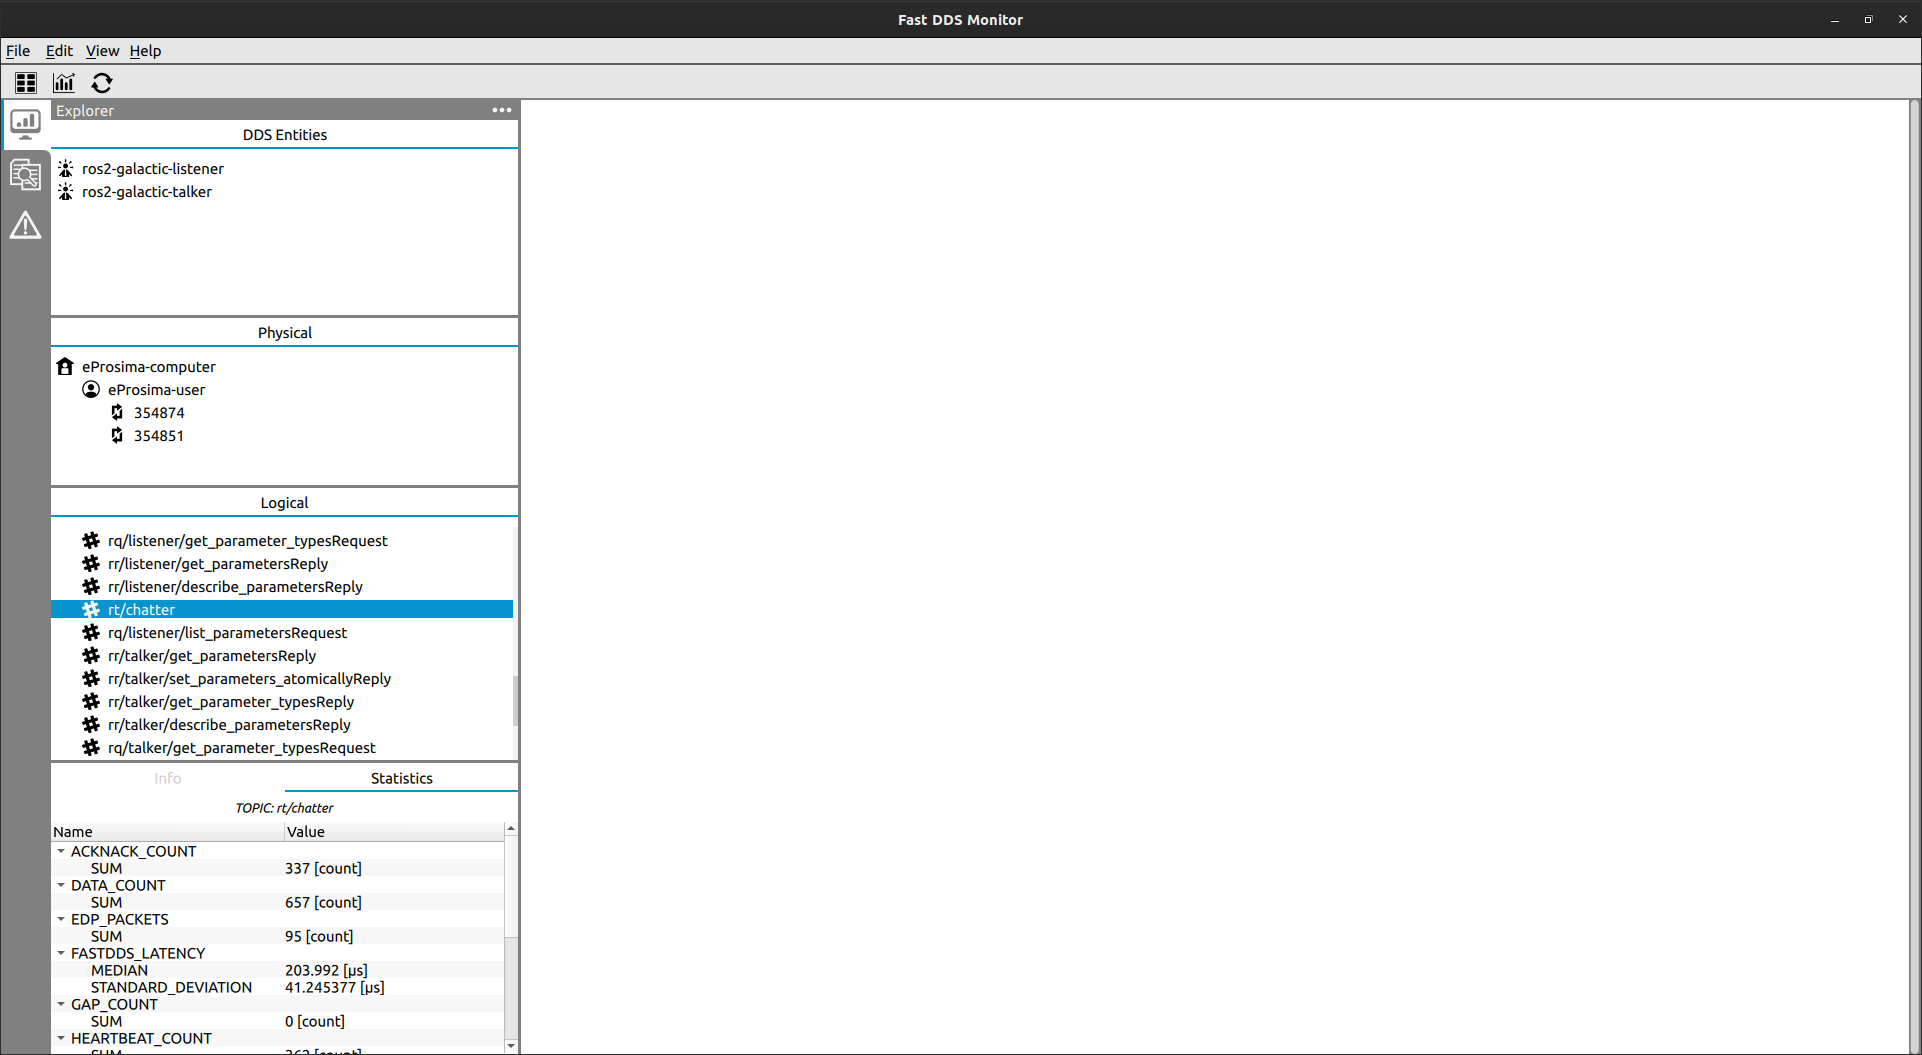Click the process 354851 icon
The image size is (1922, 1055).
coord(117,435)
